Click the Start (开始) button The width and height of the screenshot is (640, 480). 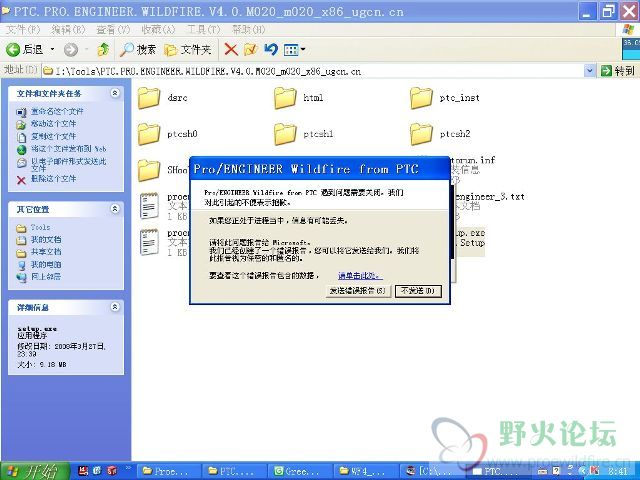(34, 471)
